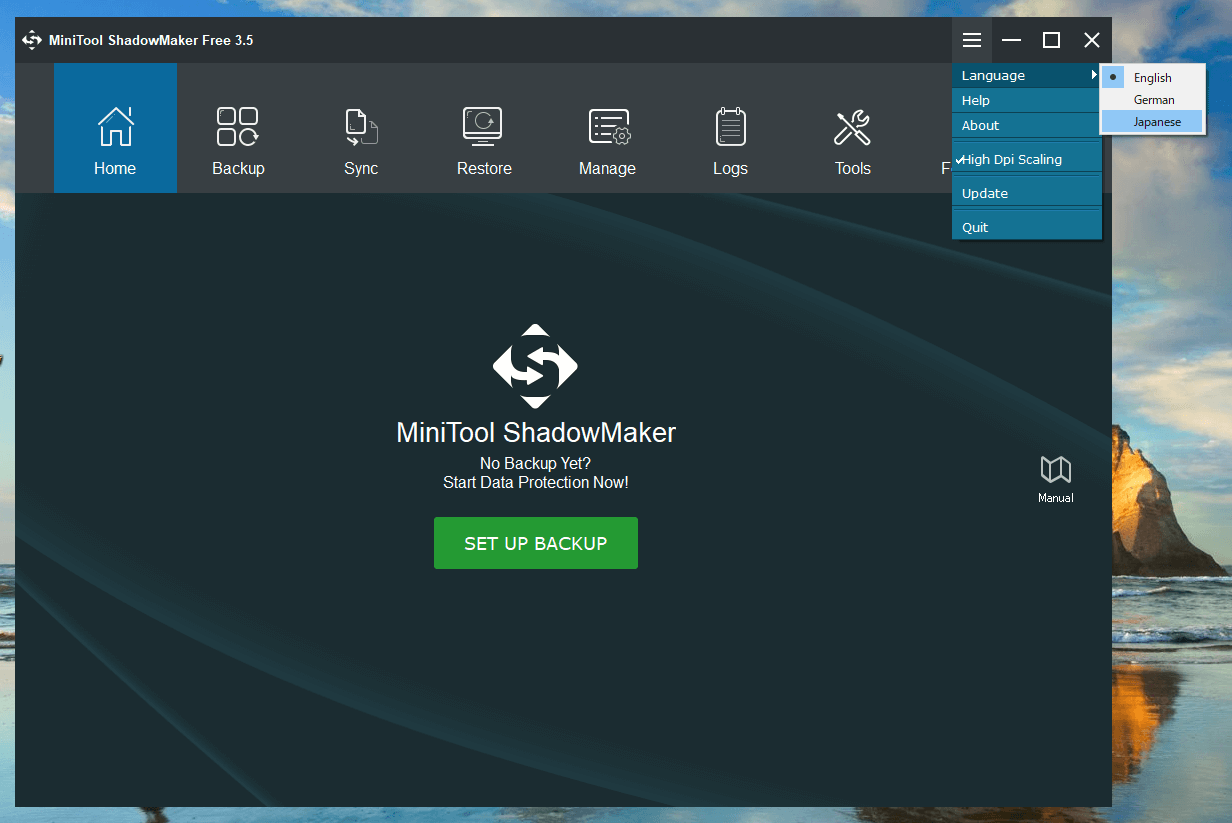The image size is (1232, 823).
Task: Open Help from the menu
Action: point(976,101)
